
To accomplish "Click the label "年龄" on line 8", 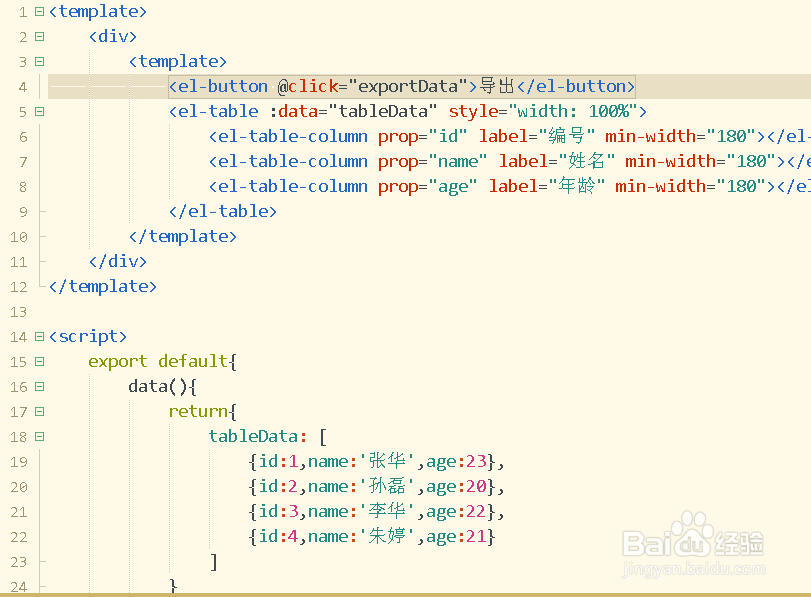I will point(576,186).
